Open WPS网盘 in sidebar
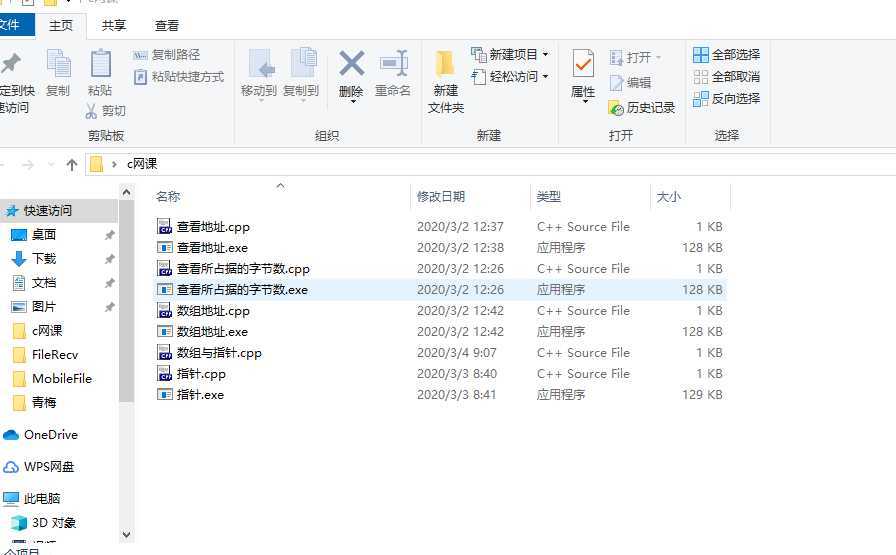This screenshot has width=896, height=555. coord(49,466)
